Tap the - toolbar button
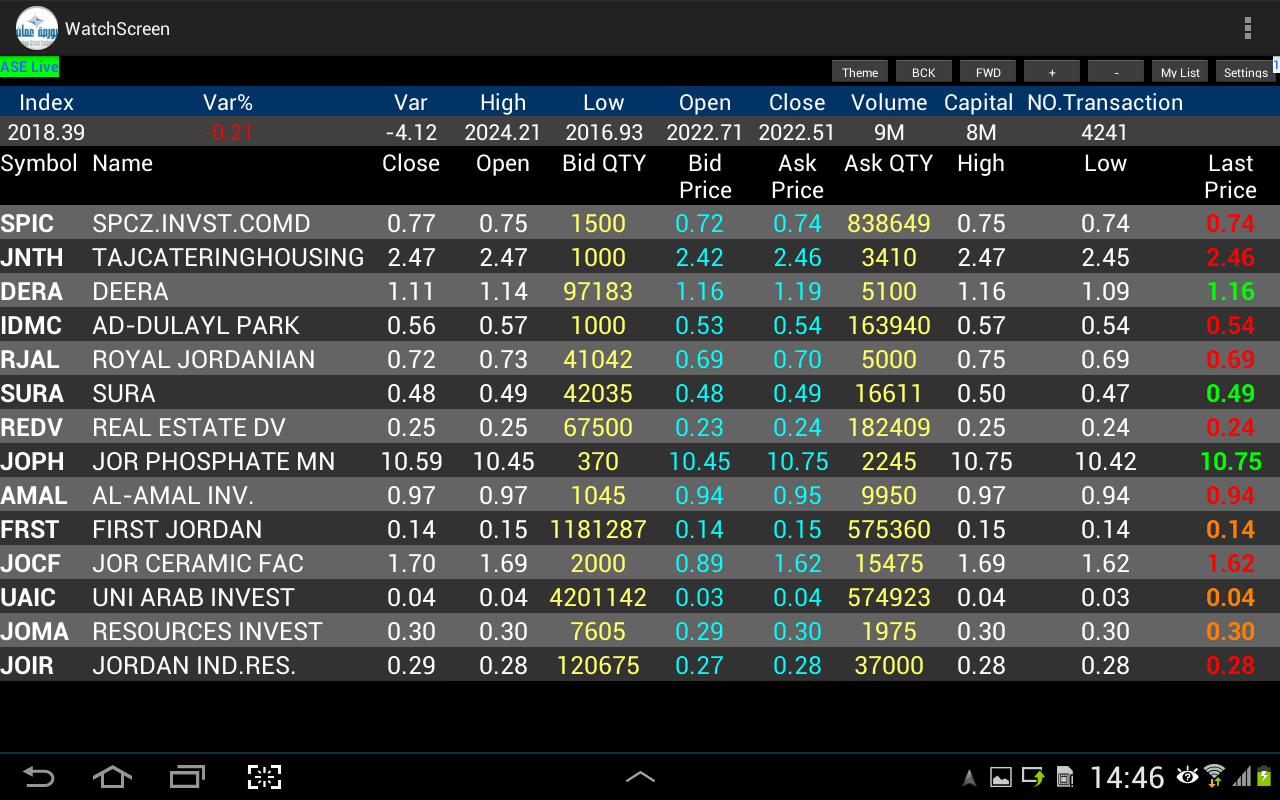The width and height of the screenshot is (1280, 800). pos(1115,71)
